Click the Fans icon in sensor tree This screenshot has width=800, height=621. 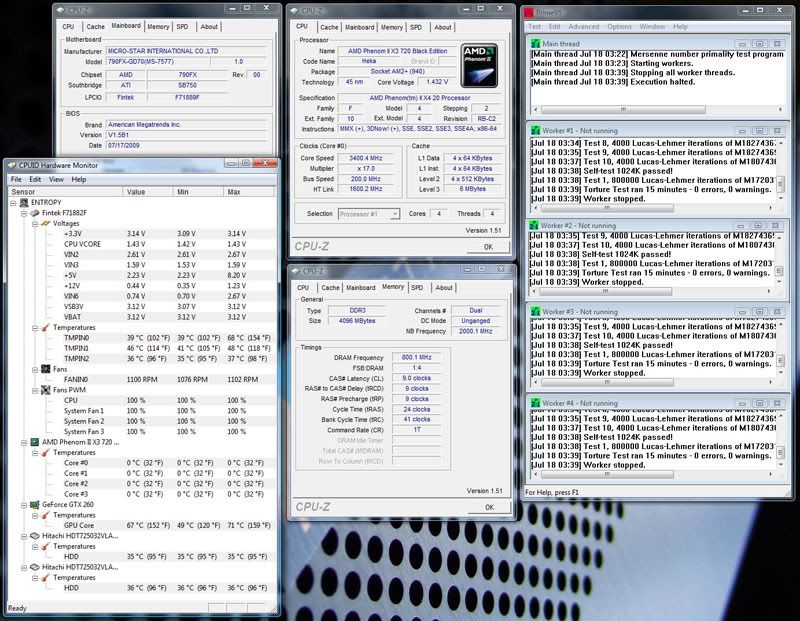click(x=45, y=369)
